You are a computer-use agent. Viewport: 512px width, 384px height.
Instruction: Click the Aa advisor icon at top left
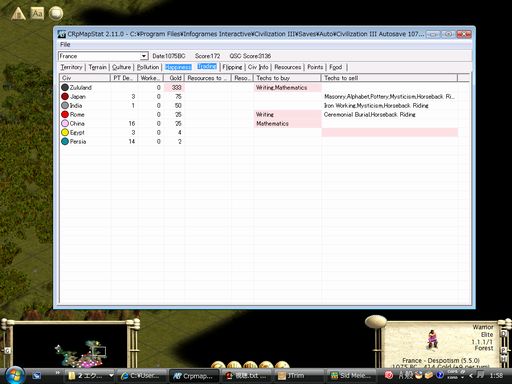click(x=37, y=13)
